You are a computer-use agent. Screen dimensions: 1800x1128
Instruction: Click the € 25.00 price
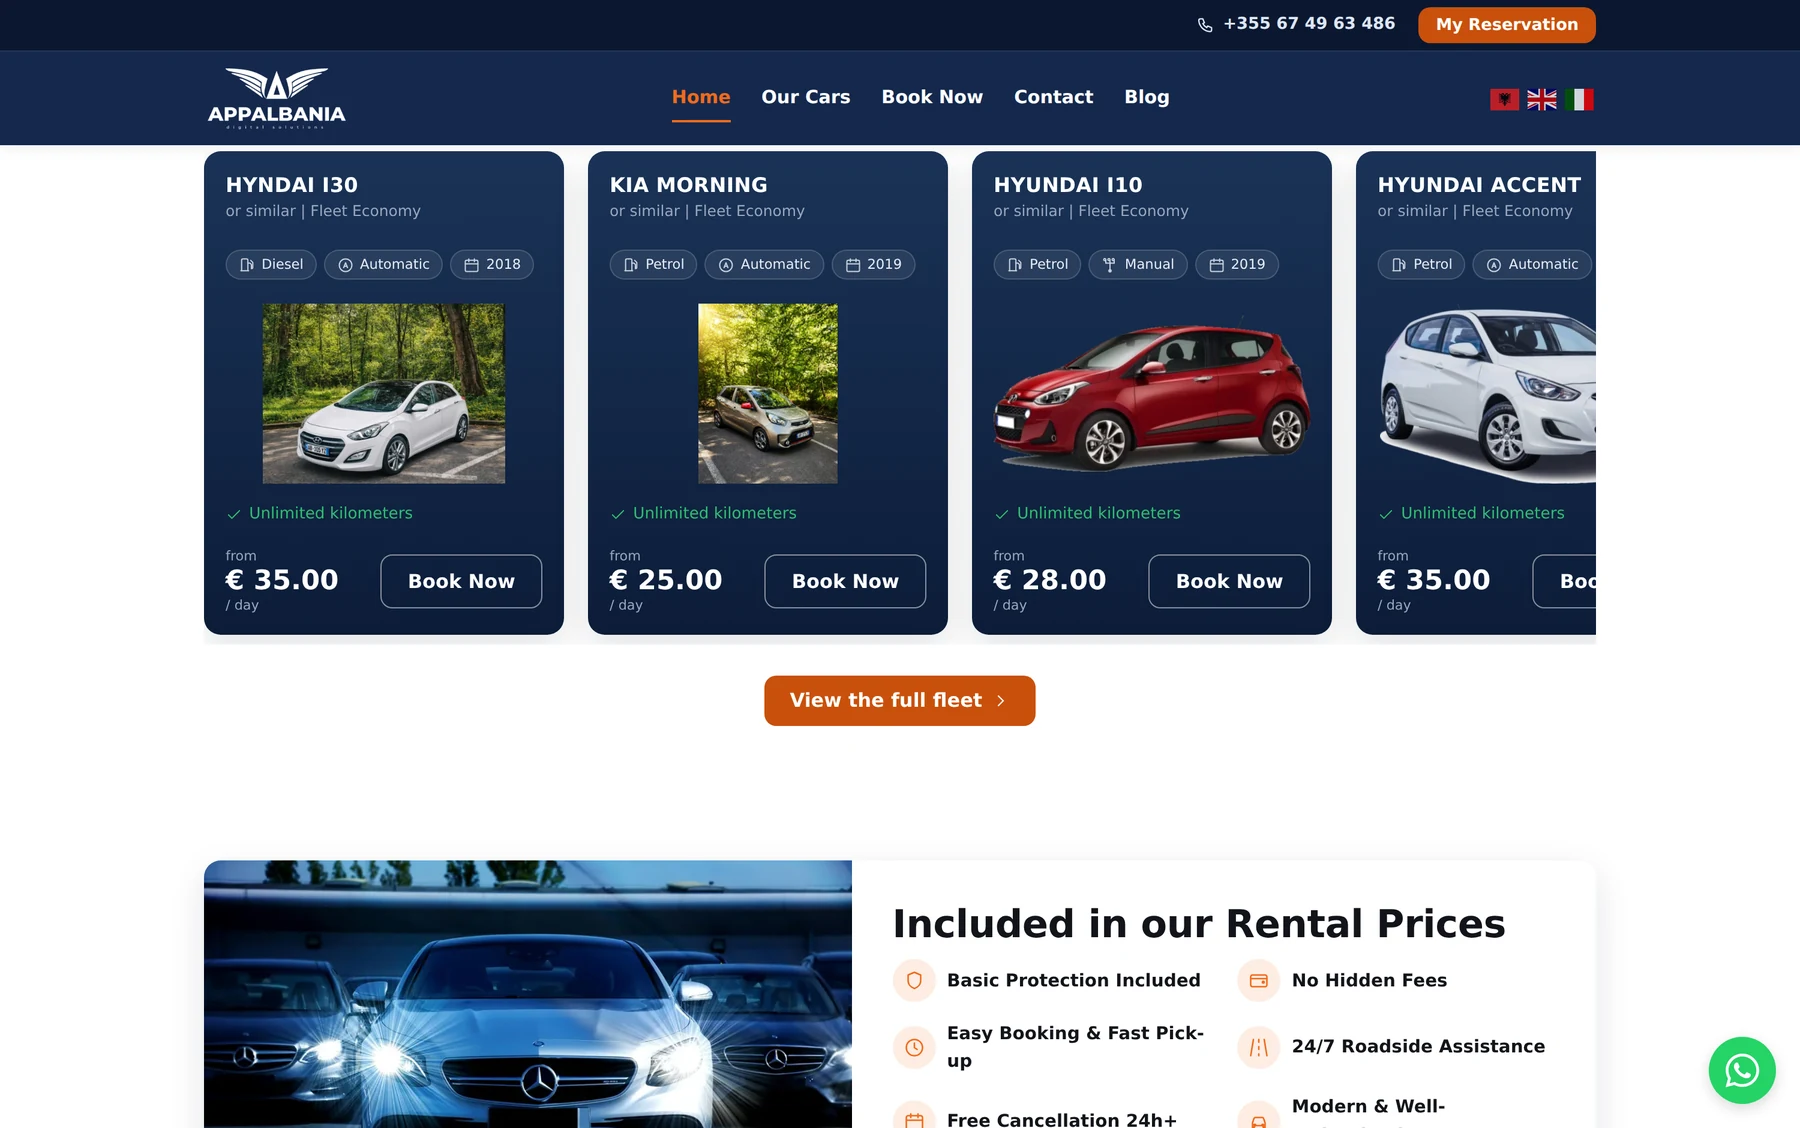(666, 580)
